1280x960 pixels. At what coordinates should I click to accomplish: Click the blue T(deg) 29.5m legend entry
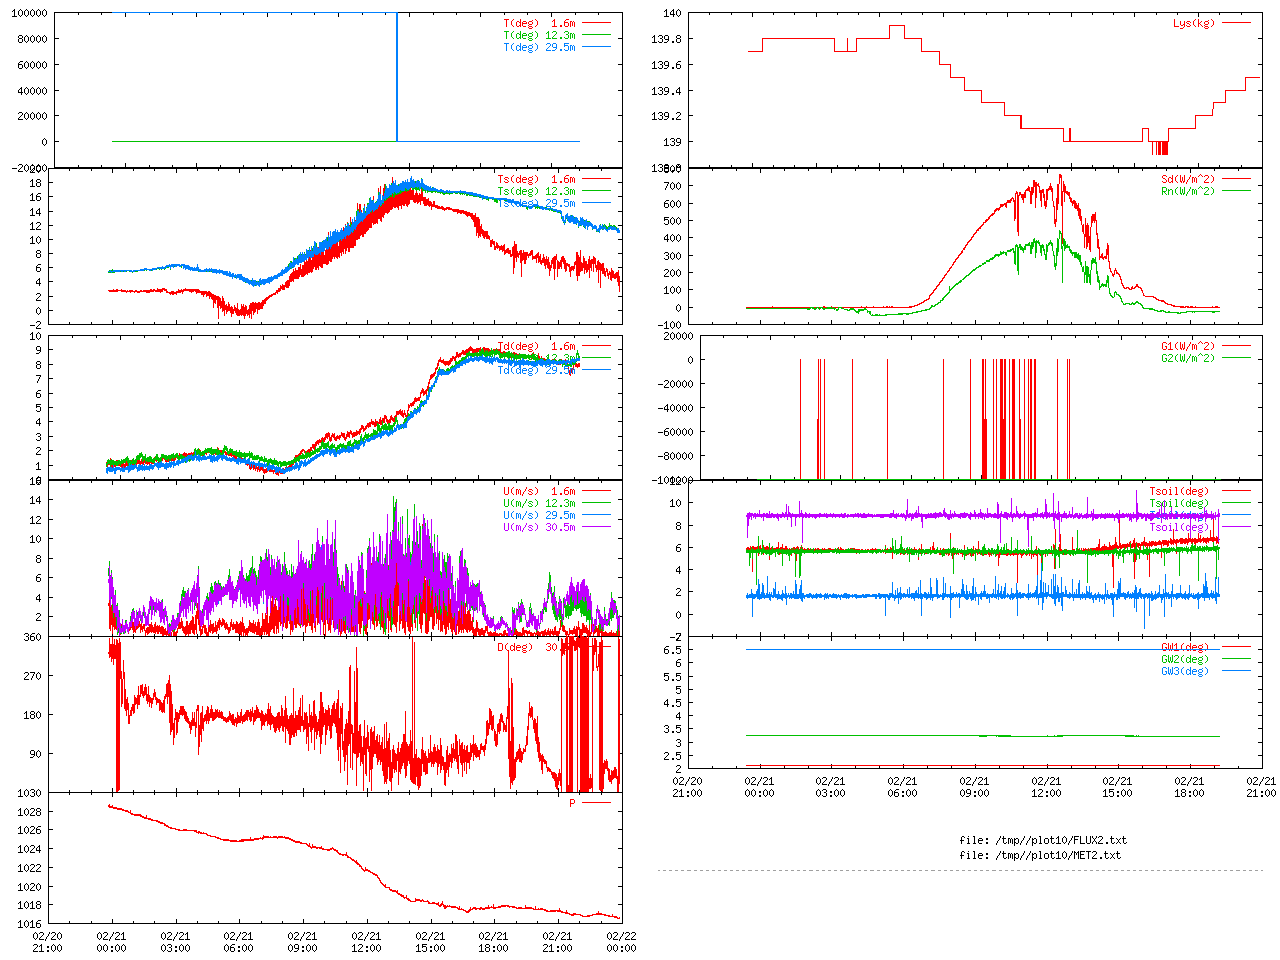coord(539,47)
